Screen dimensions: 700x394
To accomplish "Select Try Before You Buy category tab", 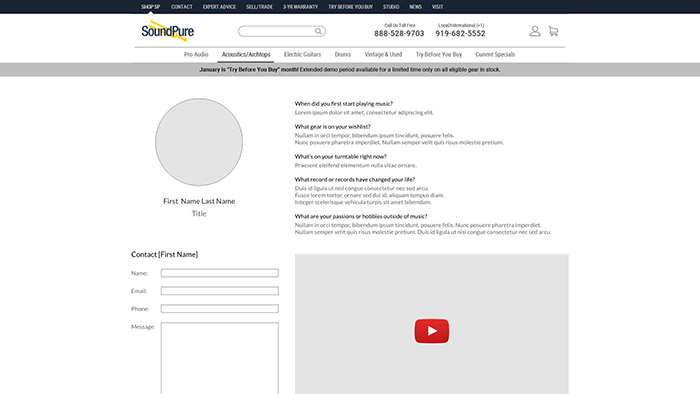I will point(439,54).
